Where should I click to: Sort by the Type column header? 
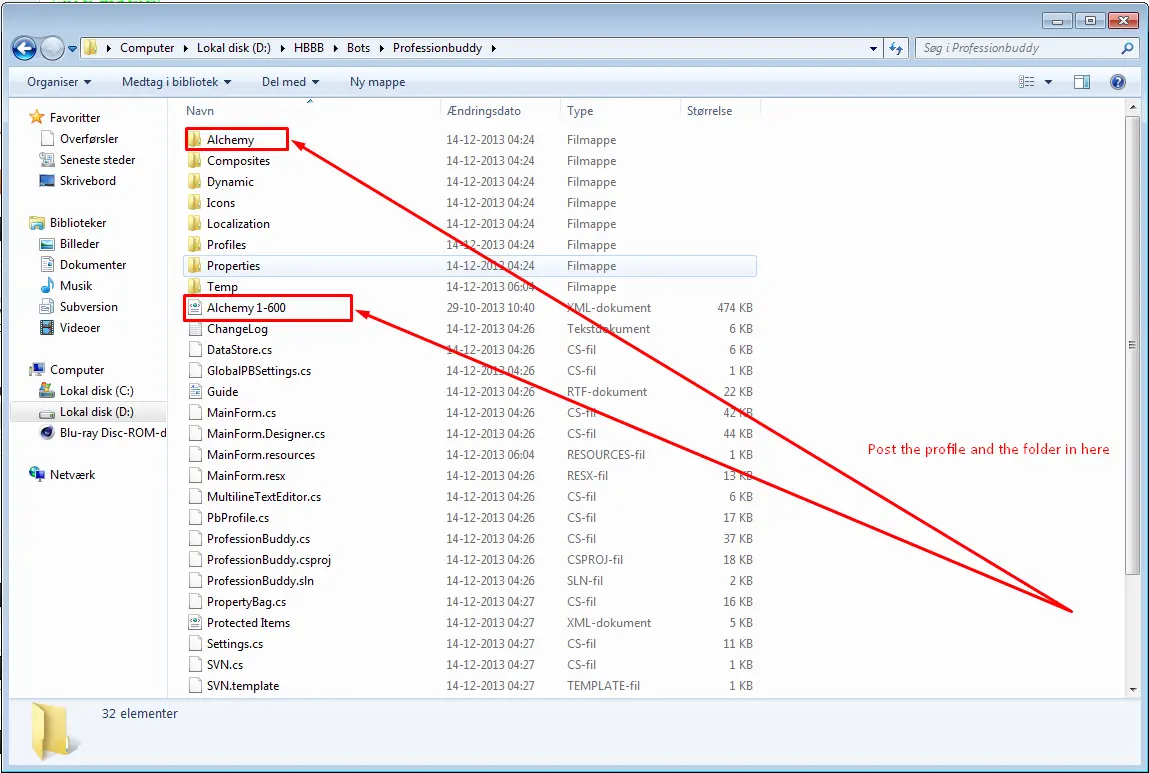(x=580, y=111)
